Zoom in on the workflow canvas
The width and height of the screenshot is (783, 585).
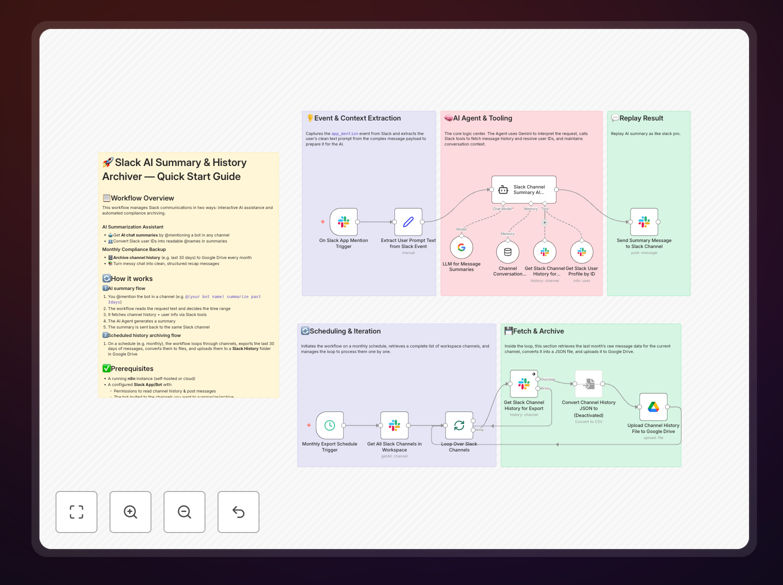pos(130,512)
